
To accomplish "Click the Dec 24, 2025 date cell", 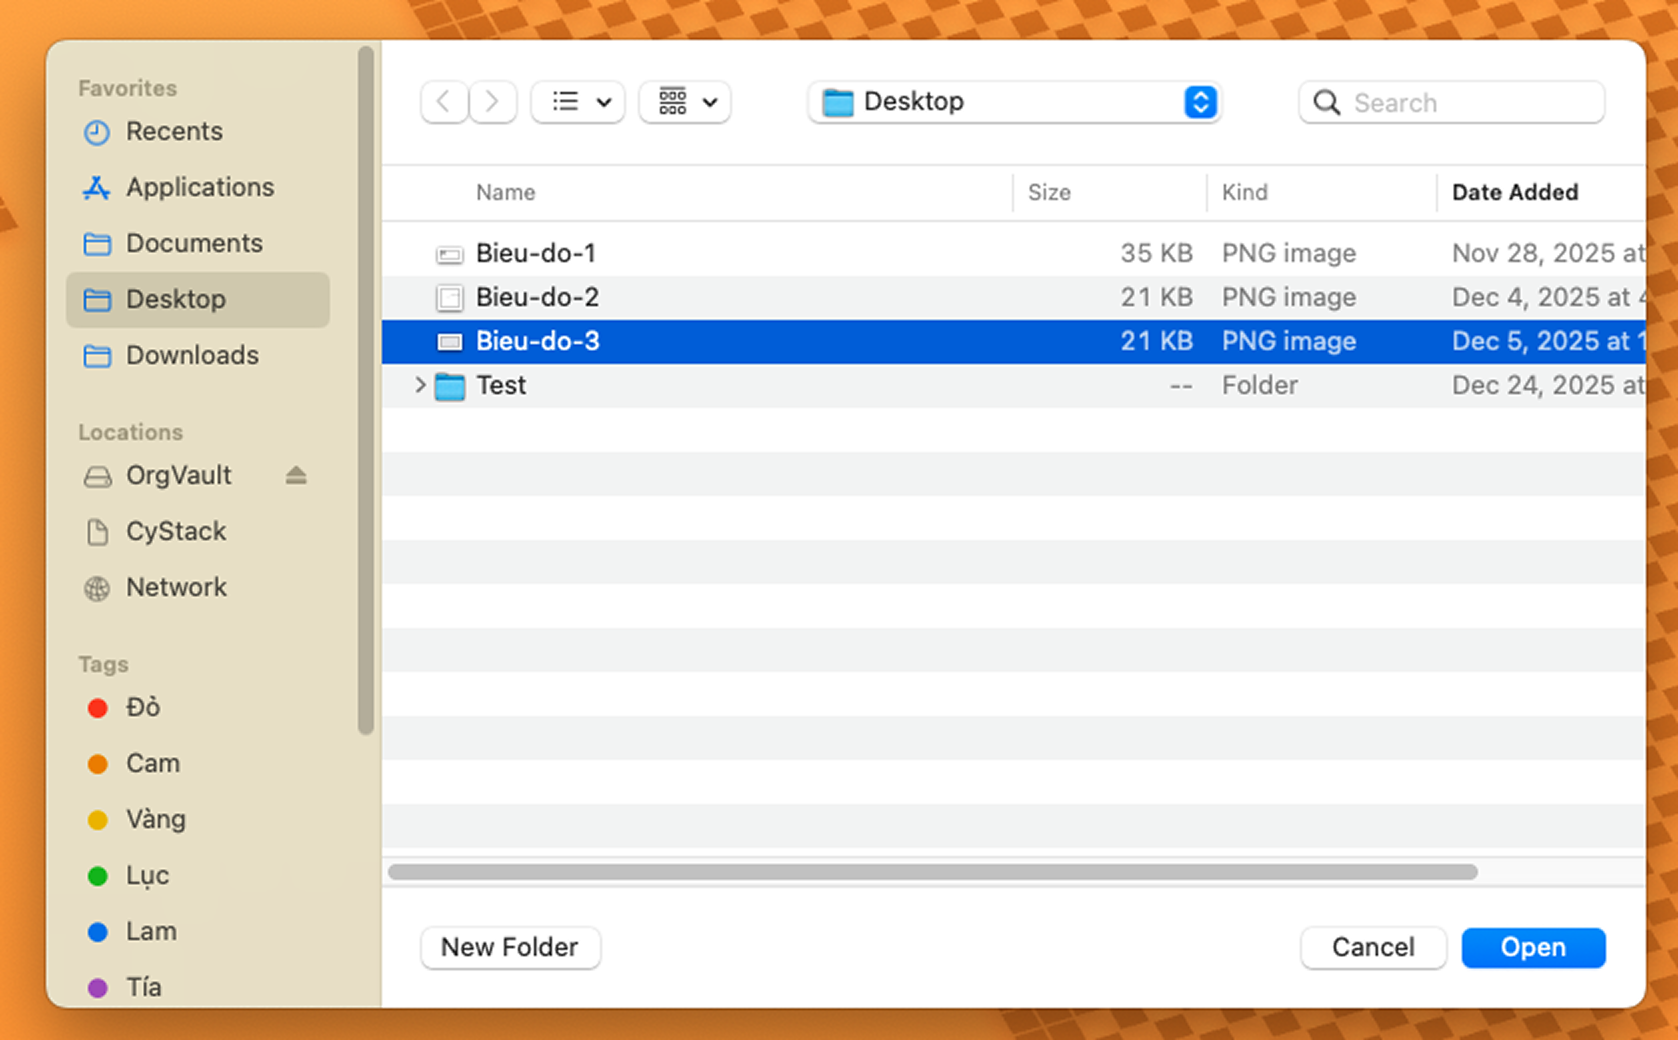I will 1548,385.
